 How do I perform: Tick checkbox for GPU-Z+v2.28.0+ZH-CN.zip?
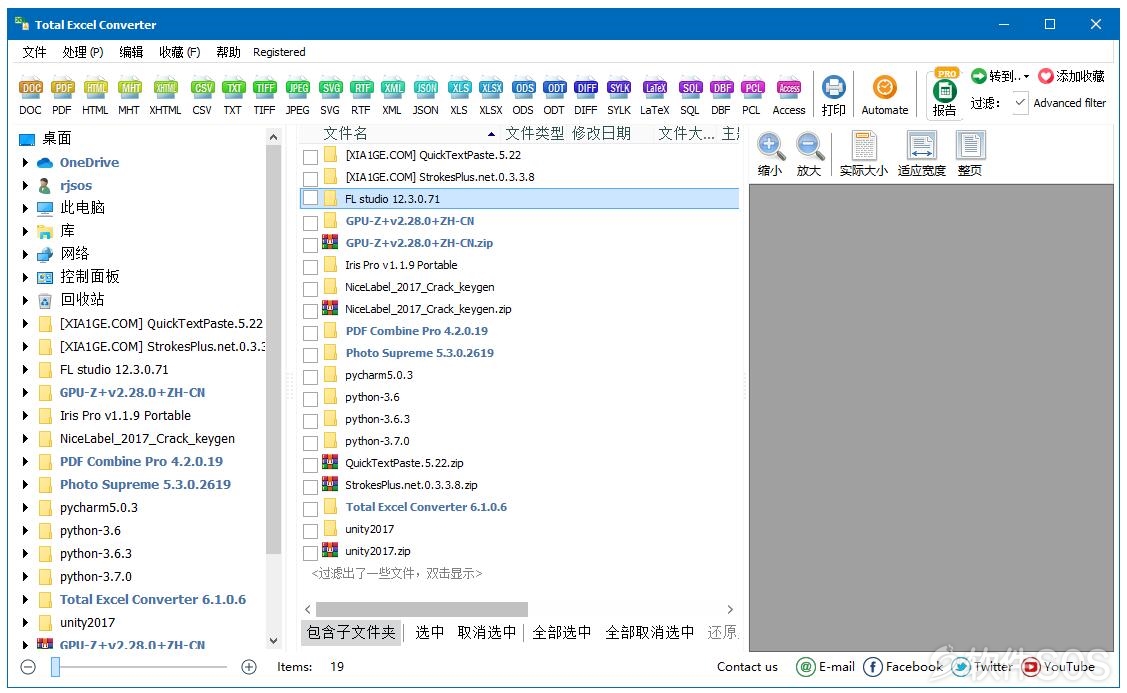click(x=310, y=244)
